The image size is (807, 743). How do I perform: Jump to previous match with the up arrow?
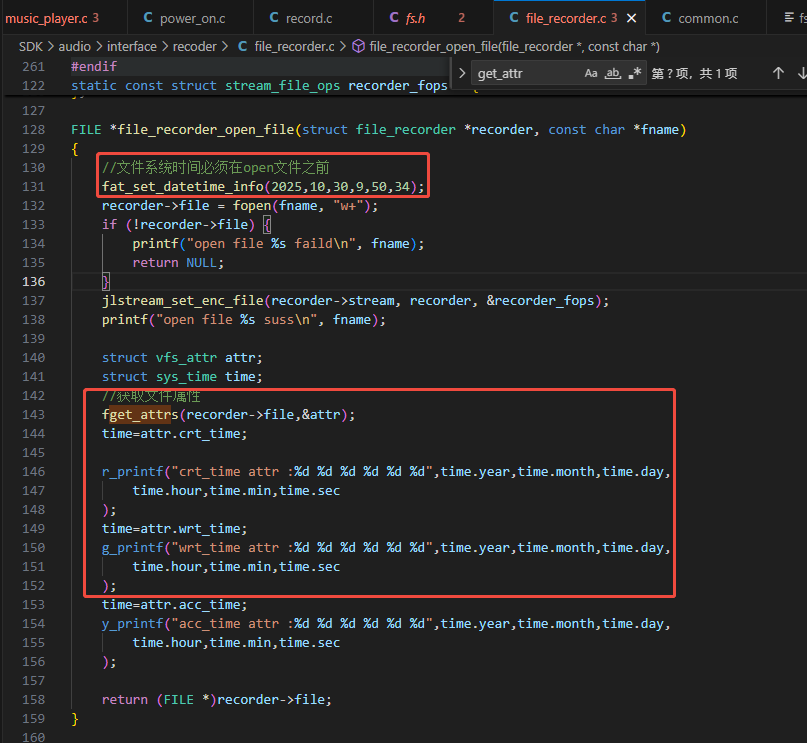click(778, 73)
